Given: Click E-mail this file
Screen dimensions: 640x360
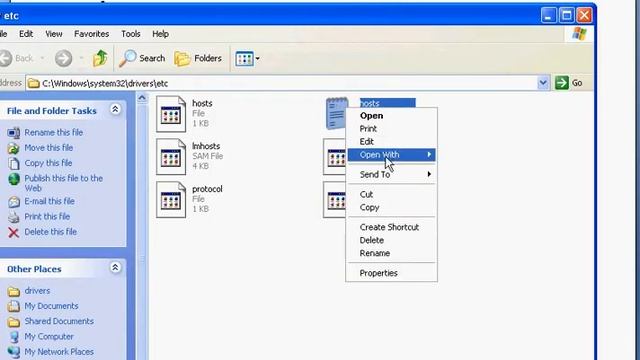Looking at the screenshot, I should point(49,201).
